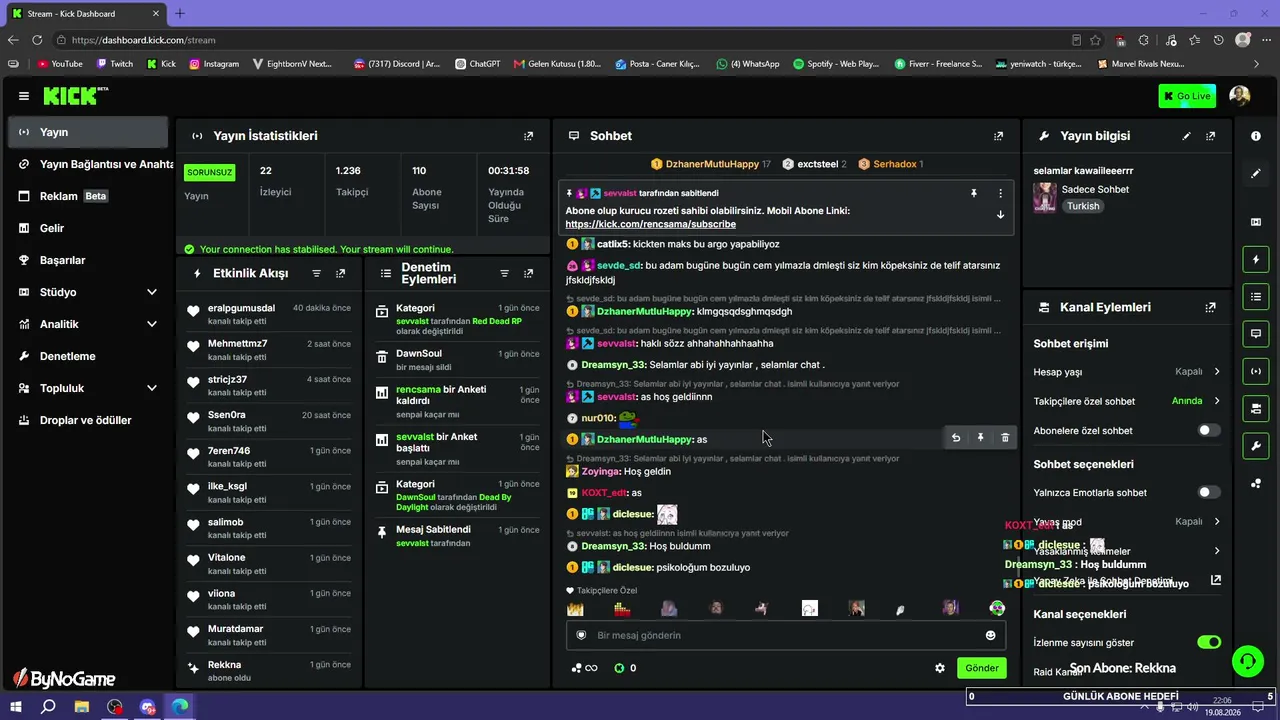Click Dreamsyn_33 username on 'Selamlar abi' message

coord(613,365)
